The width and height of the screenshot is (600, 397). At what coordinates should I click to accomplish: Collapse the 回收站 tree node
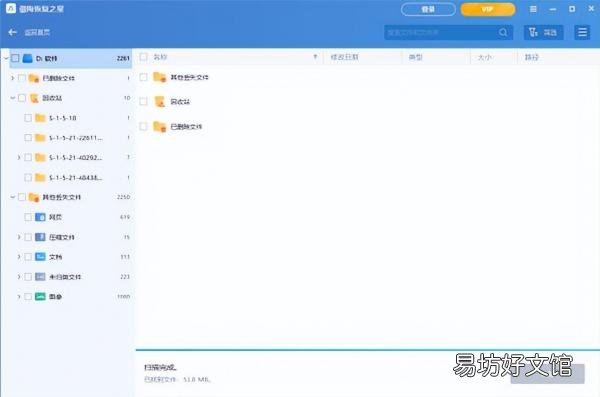[13, 98]
